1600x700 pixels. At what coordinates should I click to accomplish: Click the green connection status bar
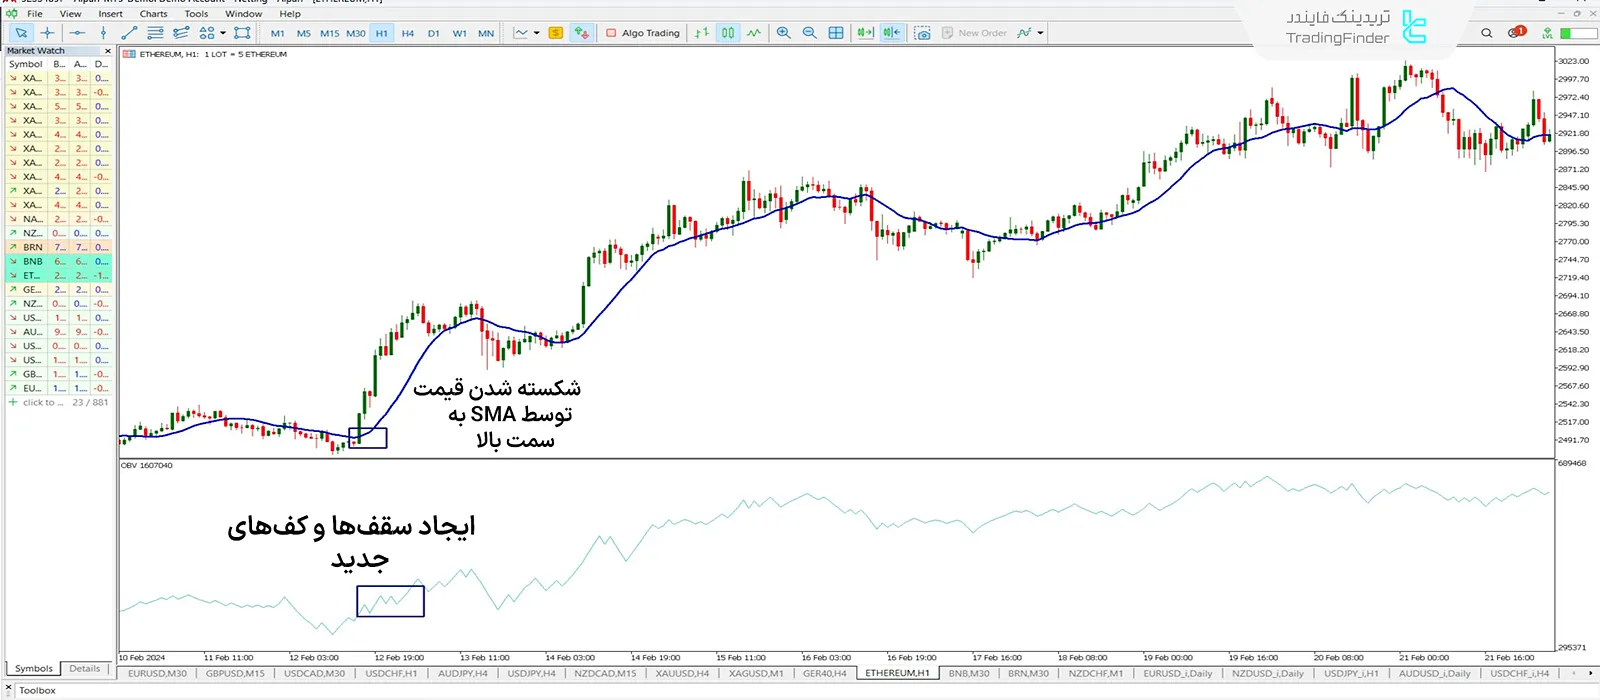click(x=1578, y=33)
